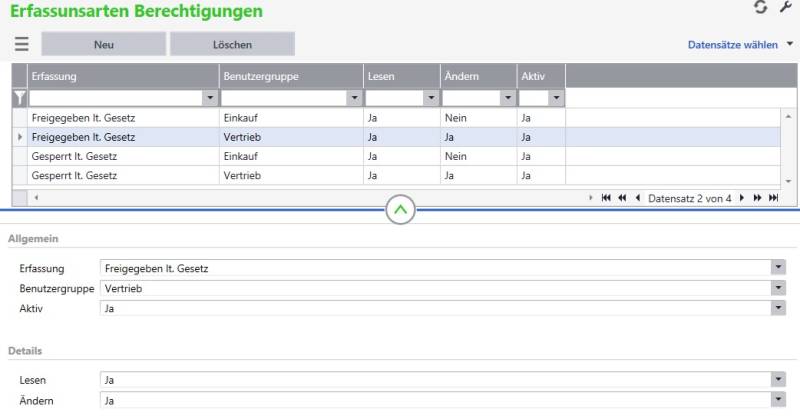
Task: Open settings via the wrench icon
Action: pos(785,8)
